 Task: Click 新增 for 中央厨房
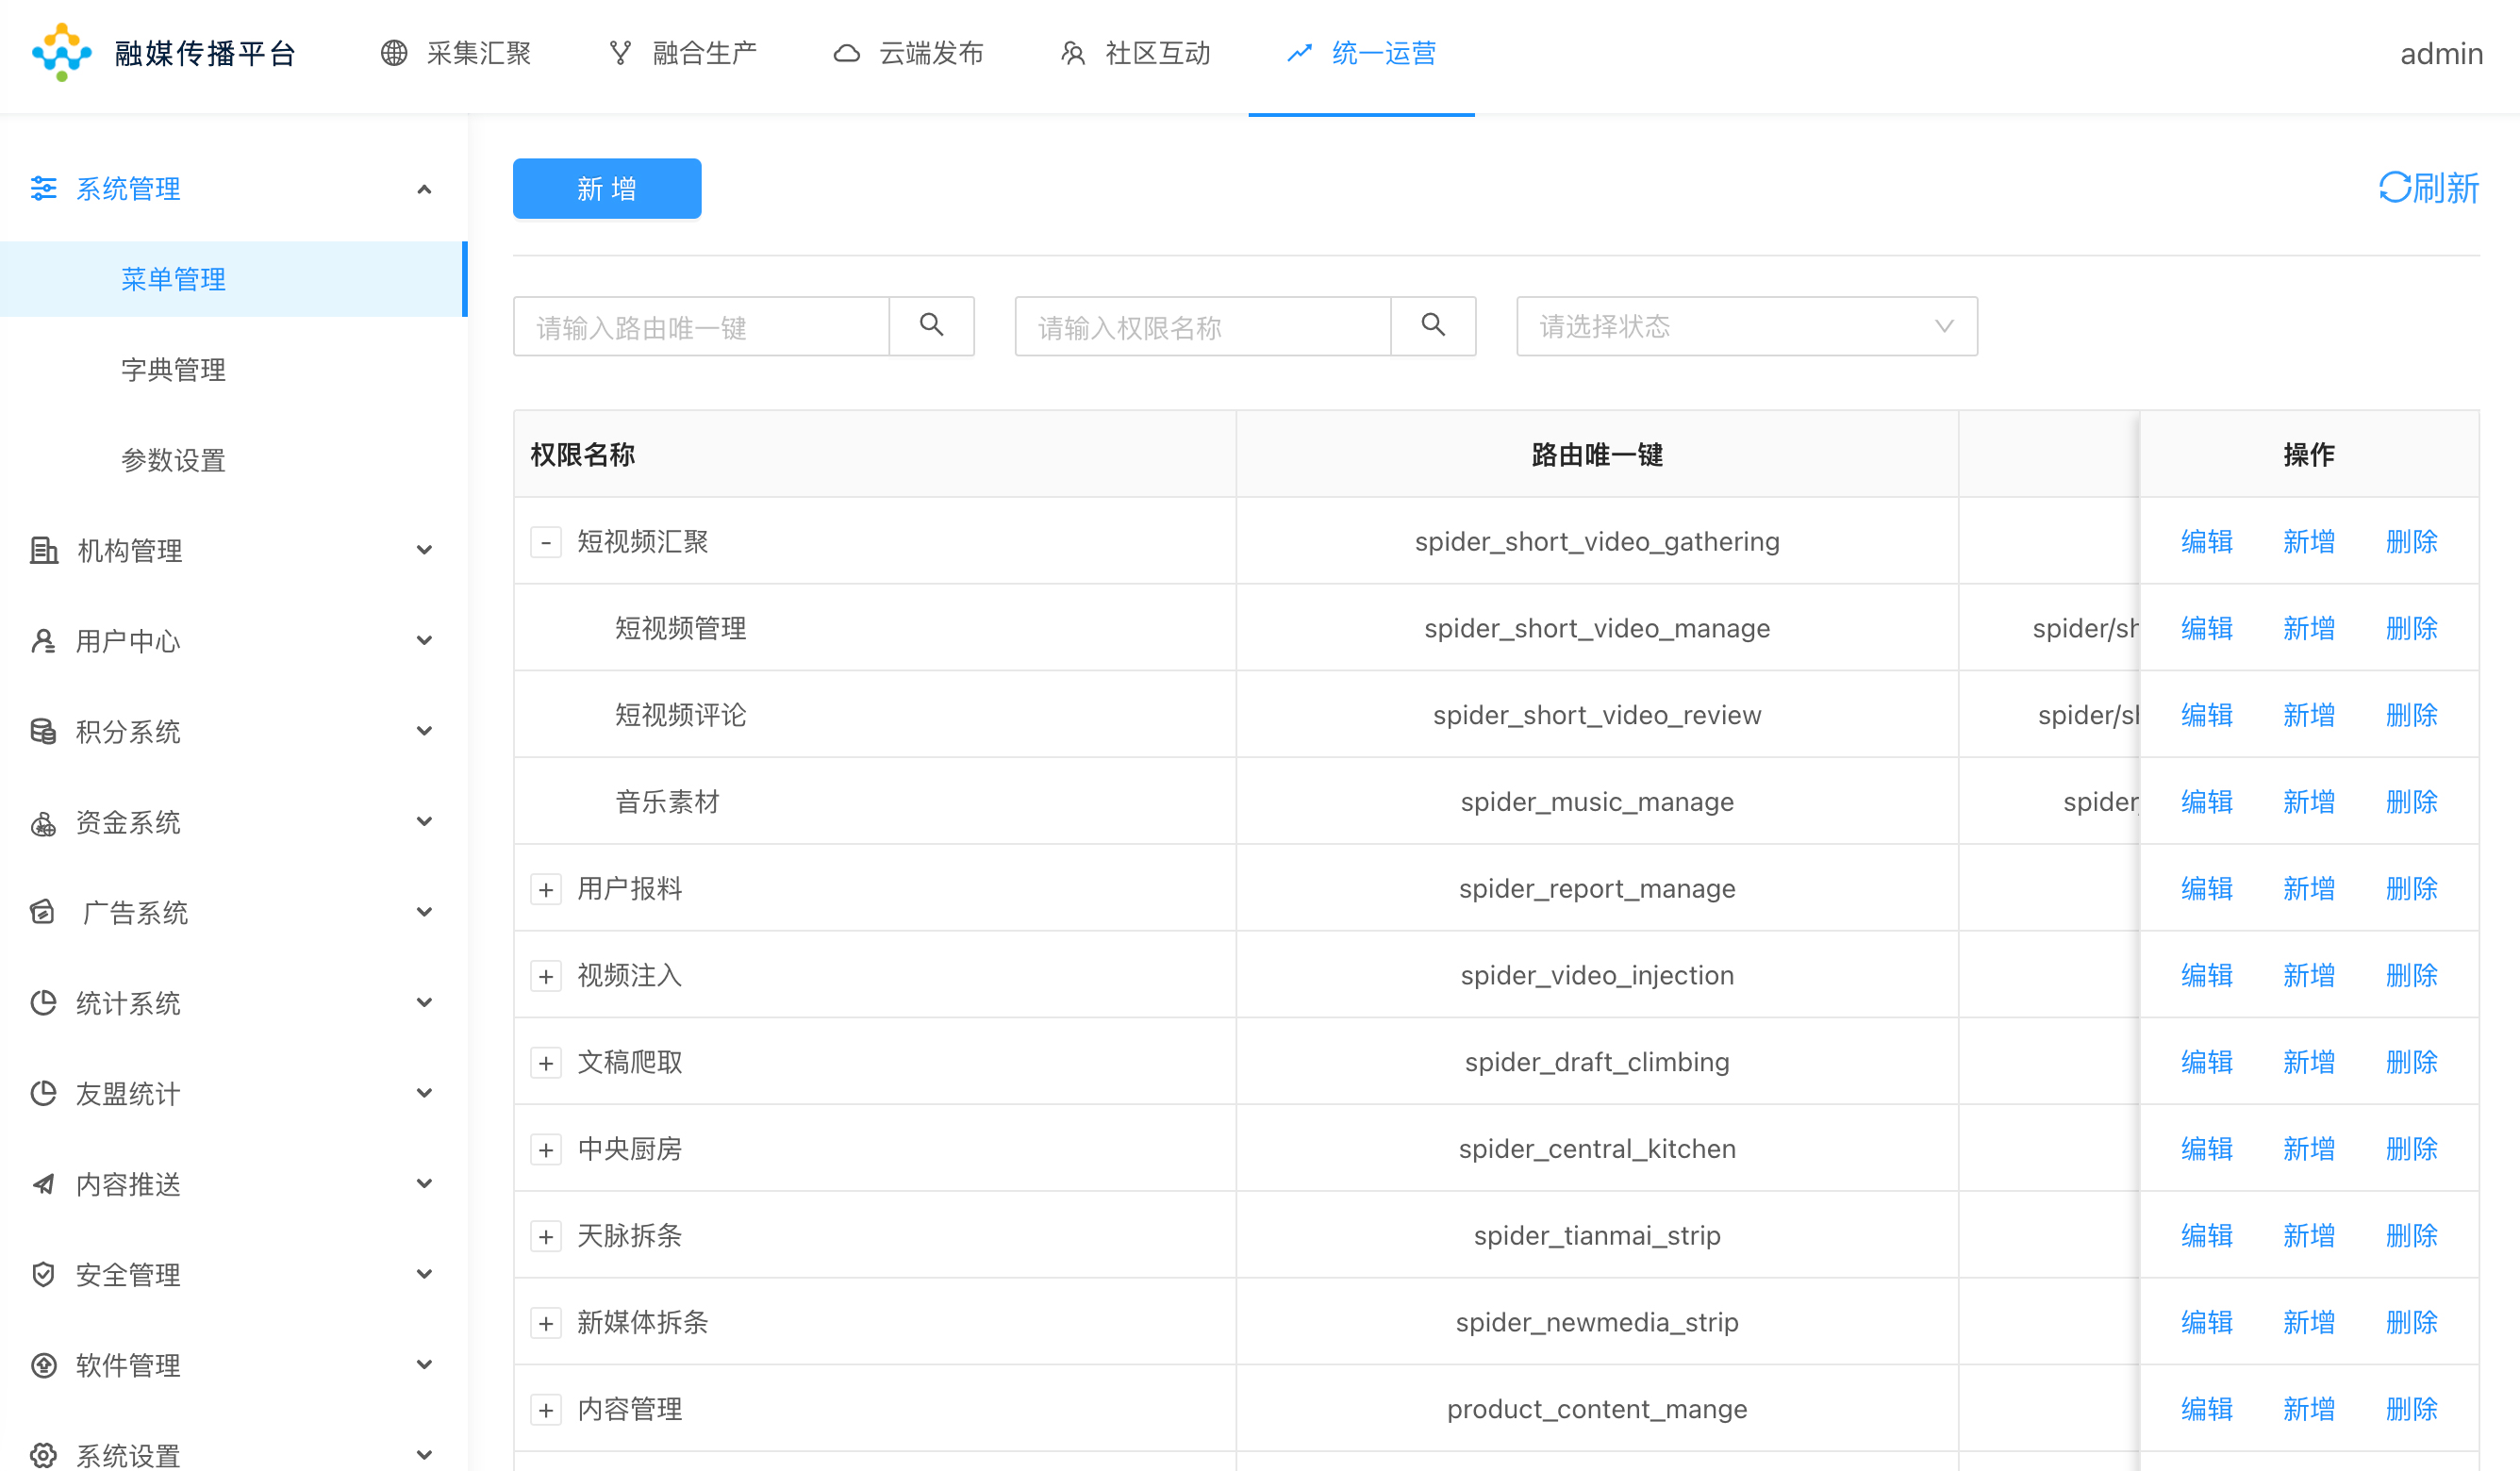[2308, 1149]
